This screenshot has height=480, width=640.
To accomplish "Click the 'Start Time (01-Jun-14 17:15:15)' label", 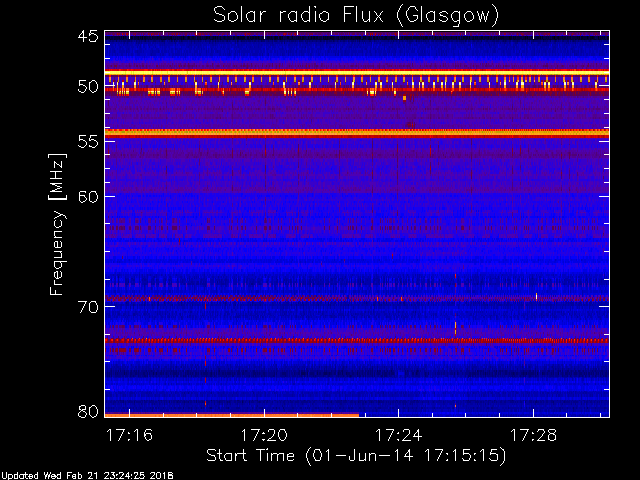I will coord(356,456).
